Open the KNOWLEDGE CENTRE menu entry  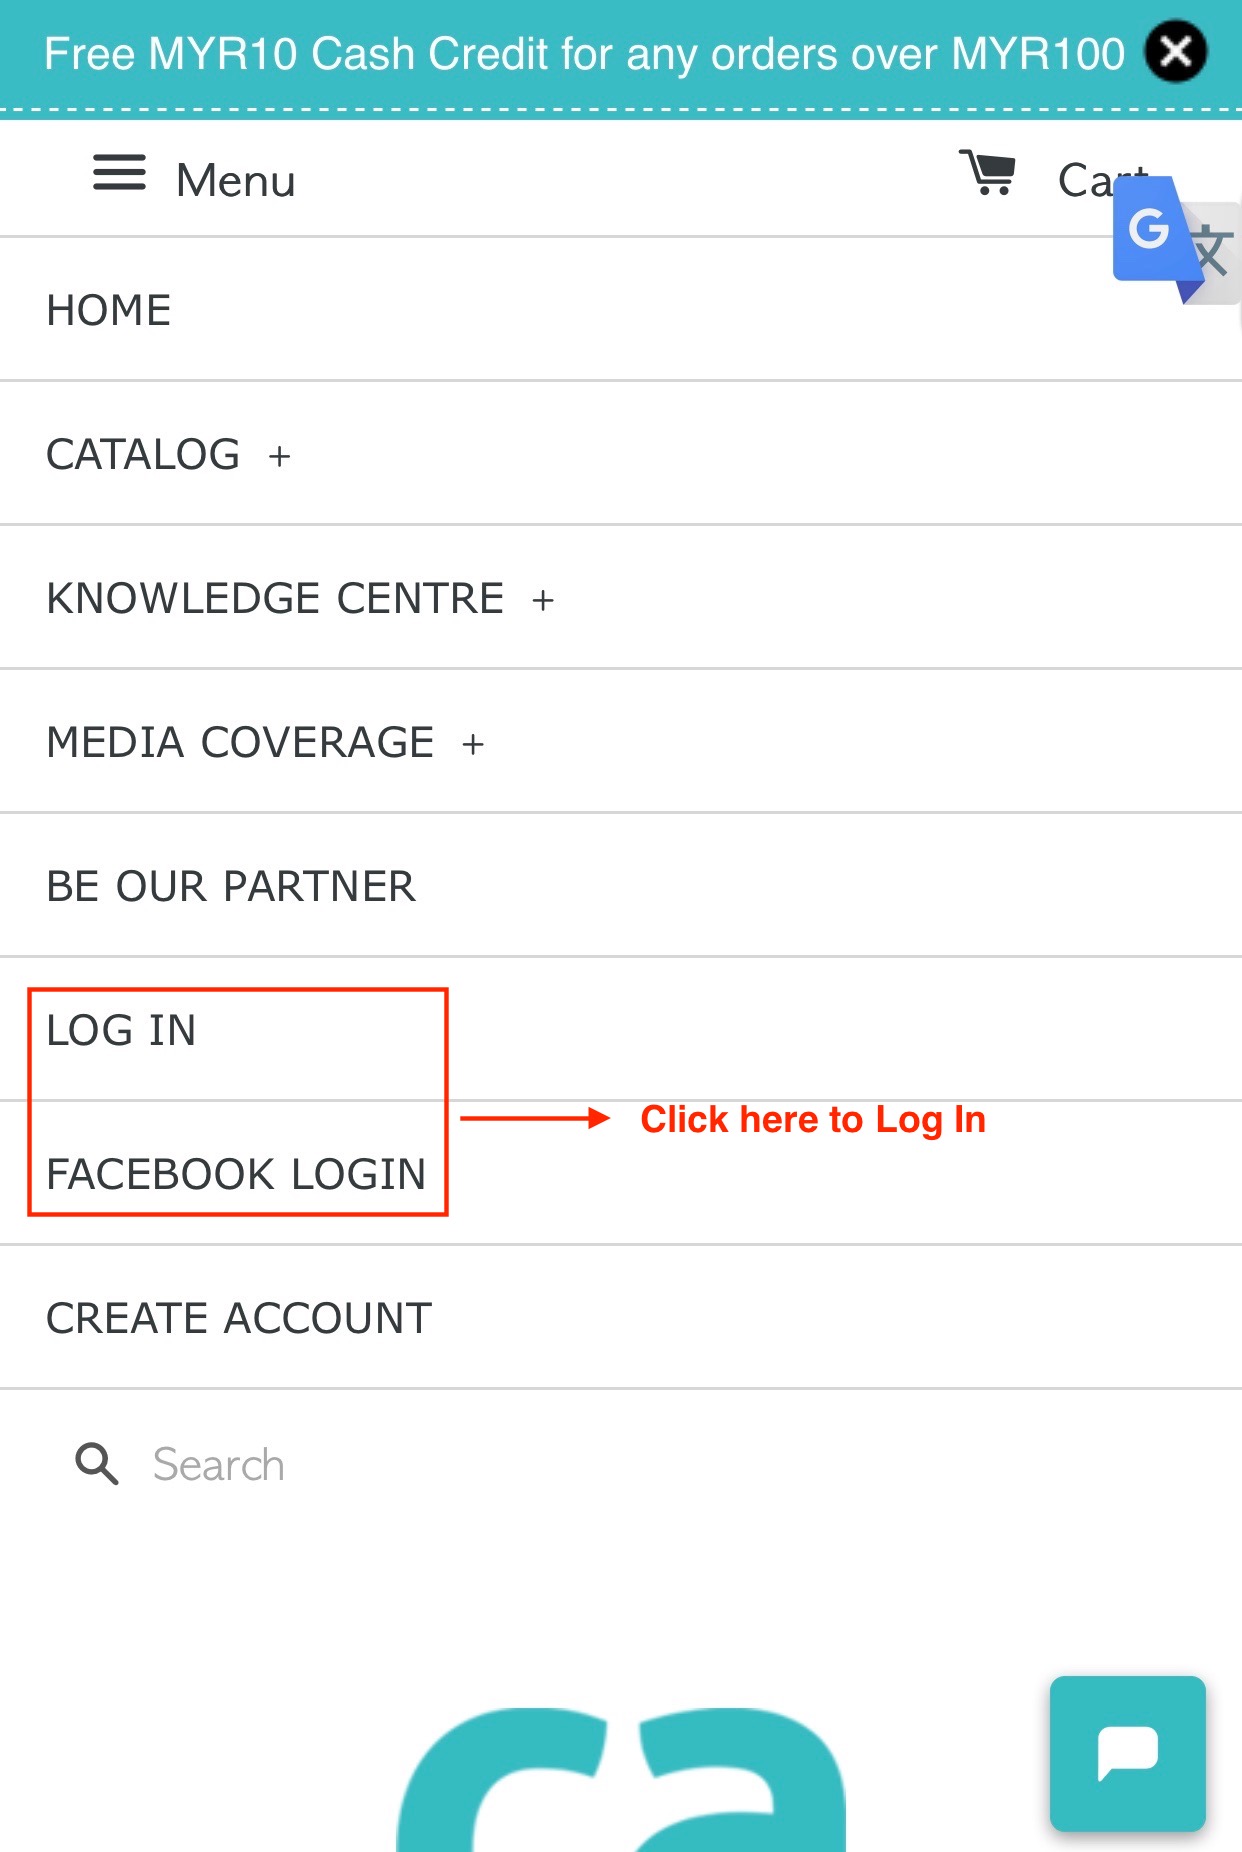pyautogui.click(x=275, y=598)
